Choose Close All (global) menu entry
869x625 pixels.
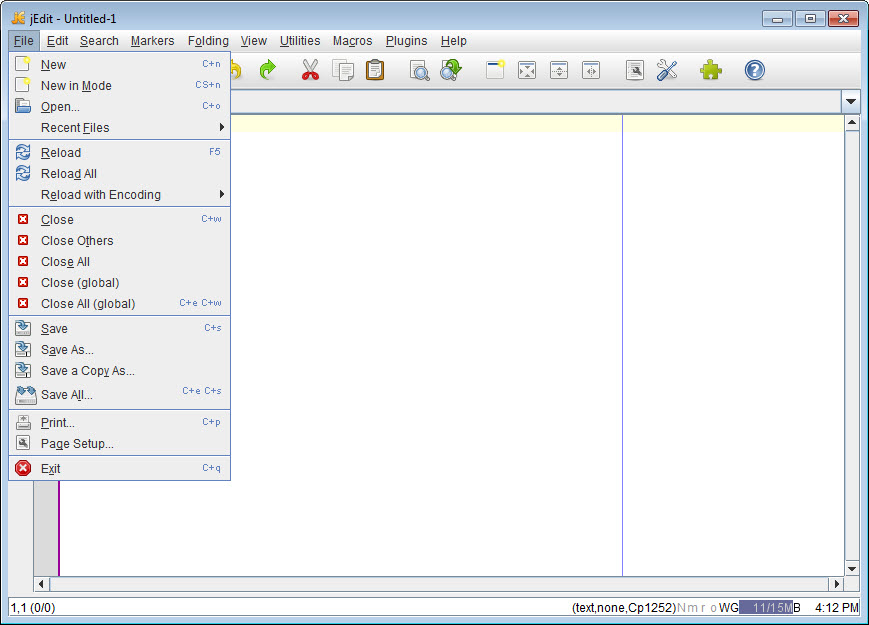tap(120, 304)
